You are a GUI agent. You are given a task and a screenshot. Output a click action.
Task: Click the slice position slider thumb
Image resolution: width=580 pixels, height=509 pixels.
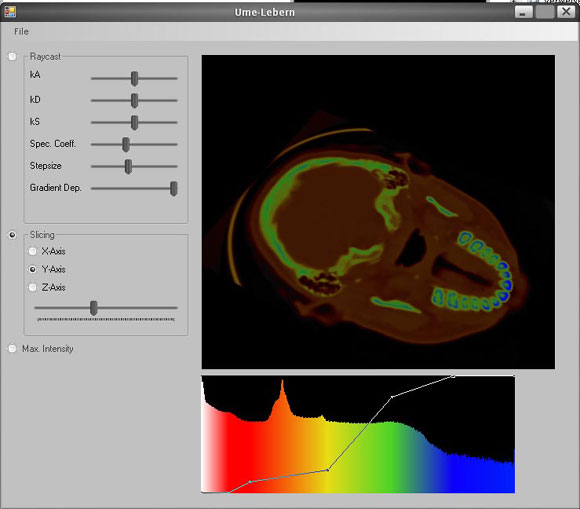(x=94, y=308)
